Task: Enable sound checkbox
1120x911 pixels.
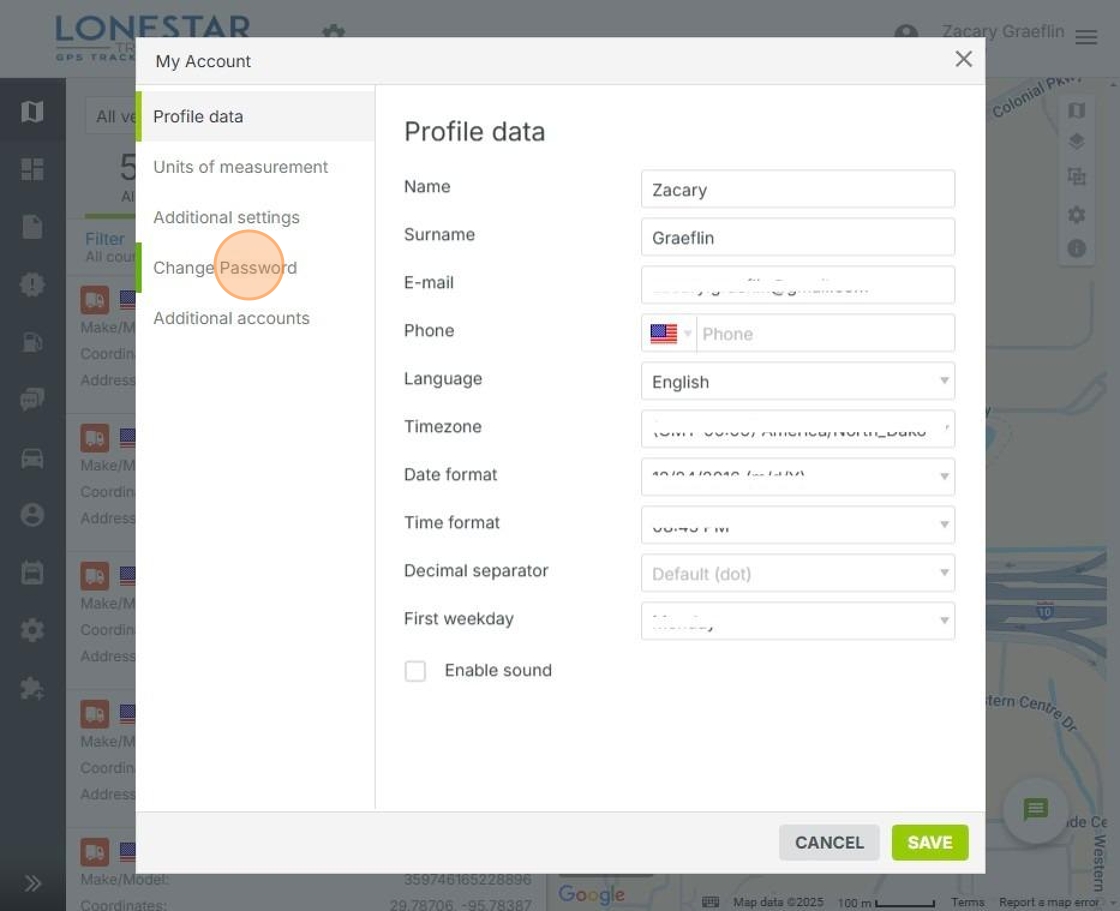Action: (x=415, y=671)
